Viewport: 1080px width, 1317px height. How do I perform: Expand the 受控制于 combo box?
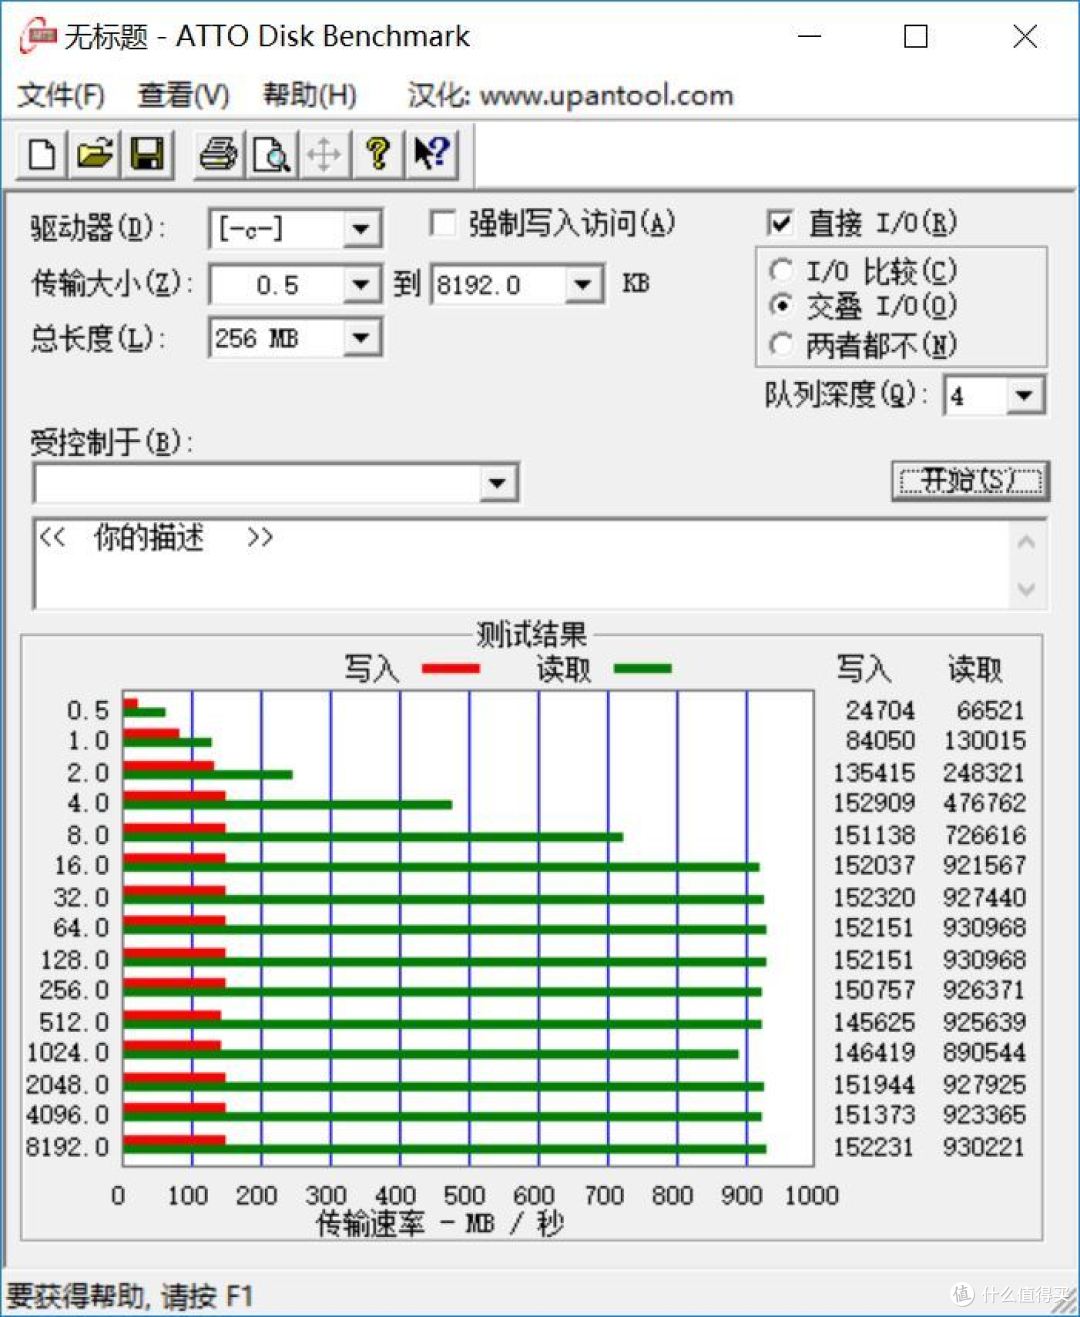497,484
